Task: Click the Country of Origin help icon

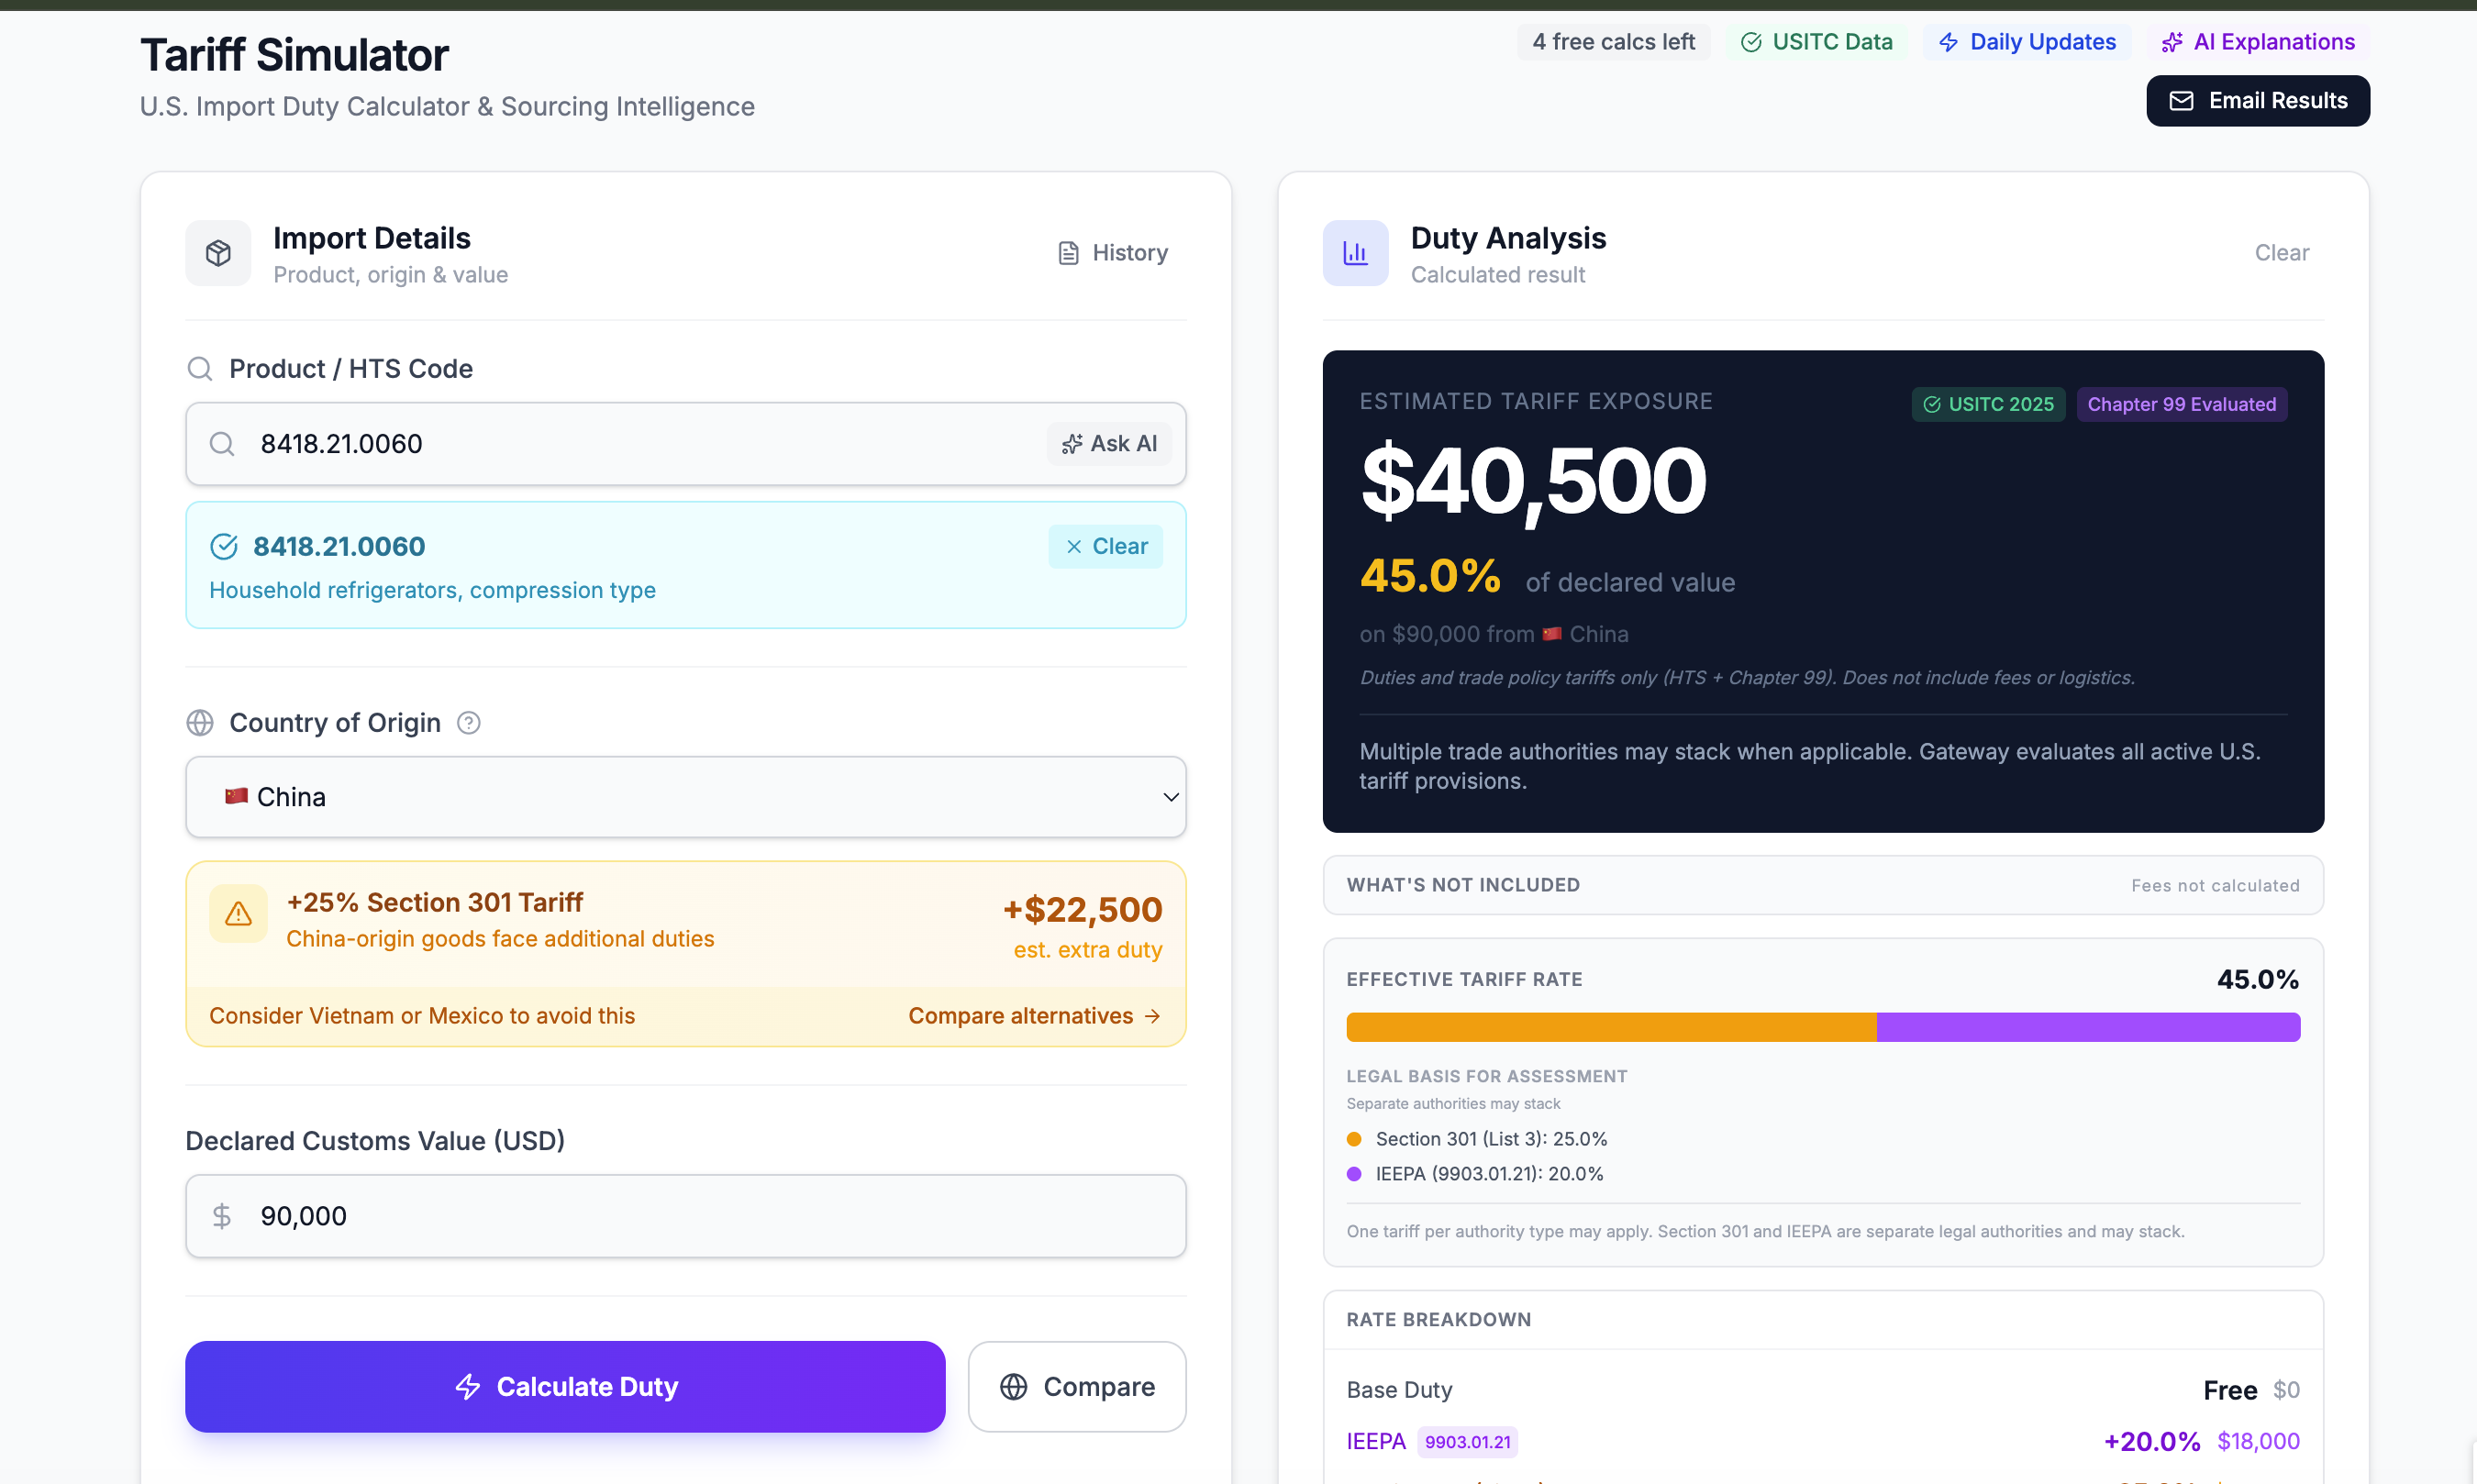Action: (x=468, y=723)
